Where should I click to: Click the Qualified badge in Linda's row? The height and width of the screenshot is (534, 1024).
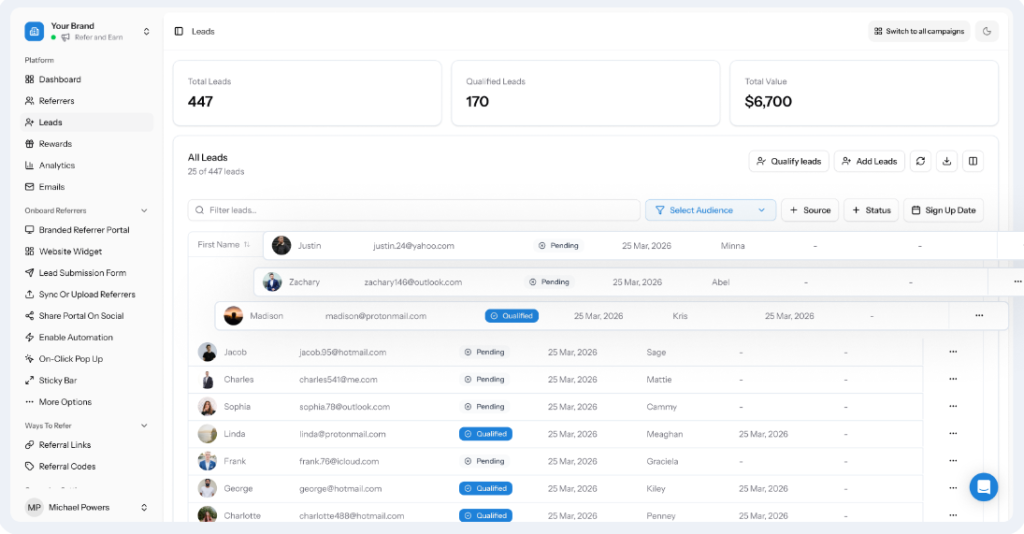point(485,434)
